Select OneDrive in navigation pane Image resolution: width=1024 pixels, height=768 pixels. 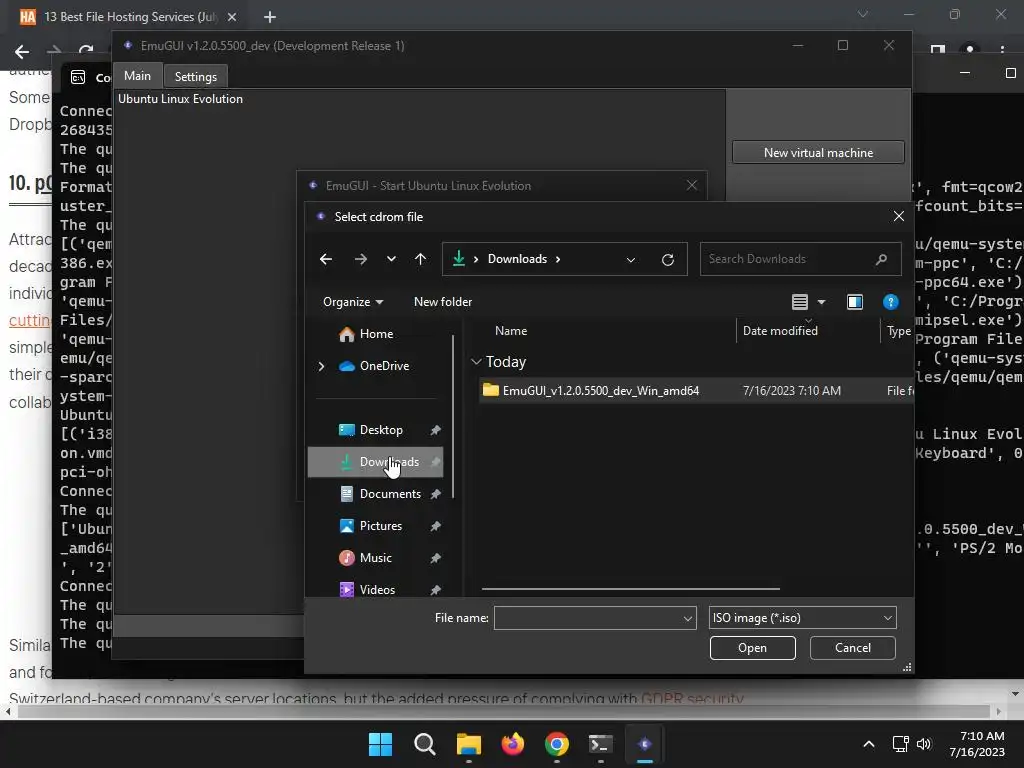click(384, 366)
